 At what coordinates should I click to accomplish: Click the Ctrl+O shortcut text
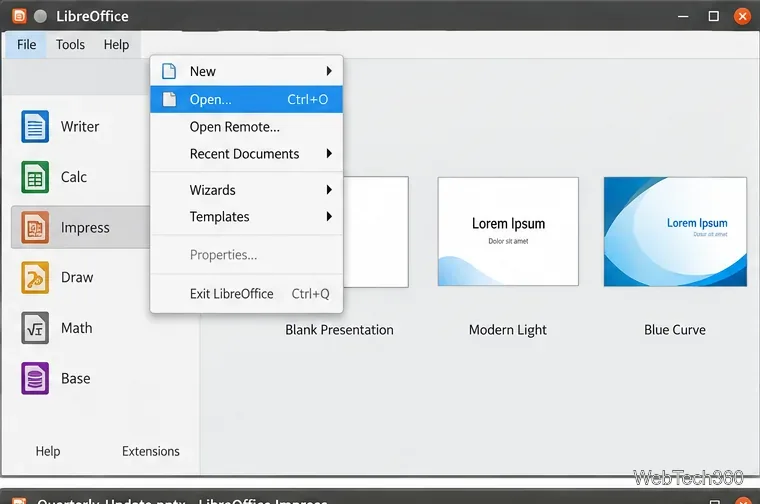[x=308, y=99]
